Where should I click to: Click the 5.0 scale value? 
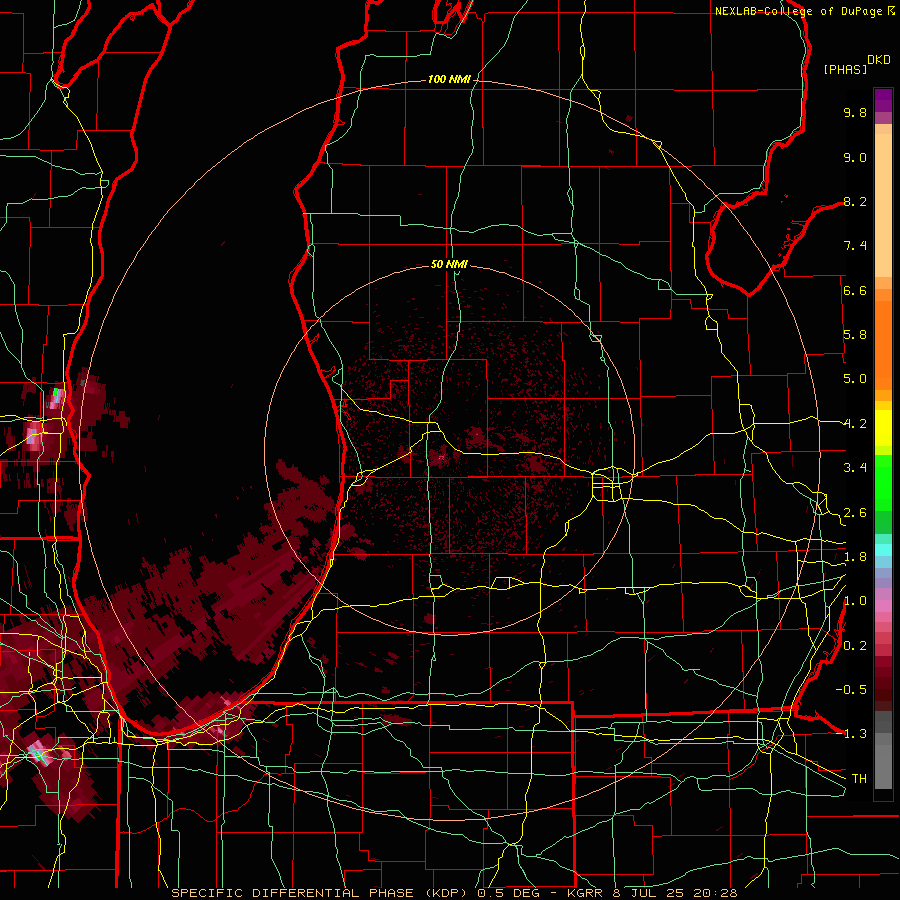[x=855, y=379]
